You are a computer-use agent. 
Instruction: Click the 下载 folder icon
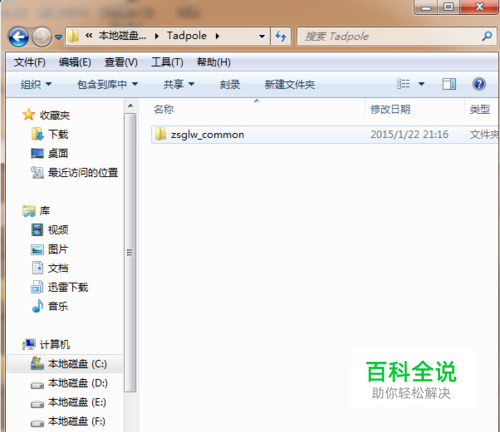(x=37, y=134)
